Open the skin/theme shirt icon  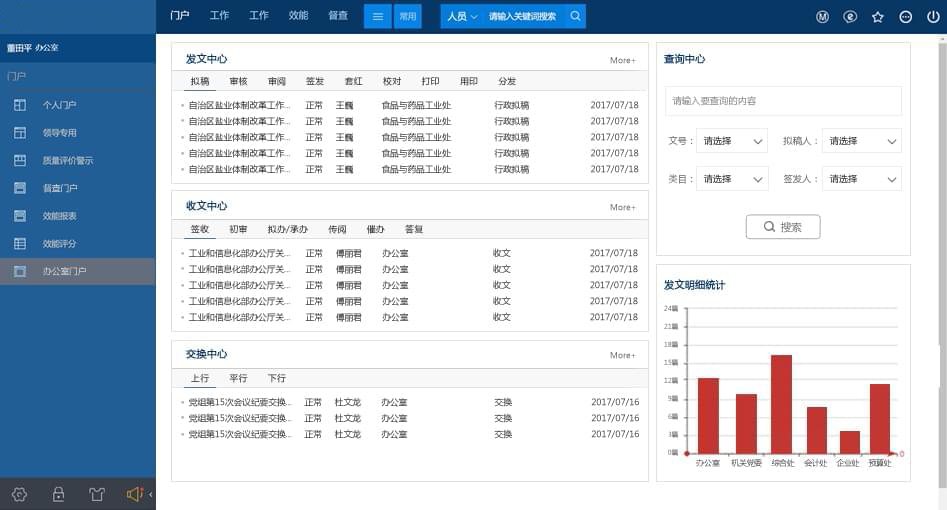pyautogui.click(x=96, y=494)
